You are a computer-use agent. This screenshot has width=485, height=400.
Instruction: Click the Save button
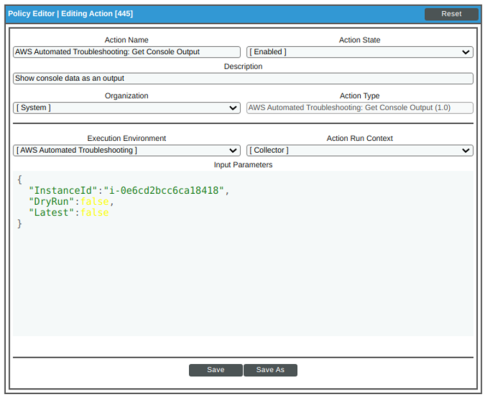tap(216, 370)
